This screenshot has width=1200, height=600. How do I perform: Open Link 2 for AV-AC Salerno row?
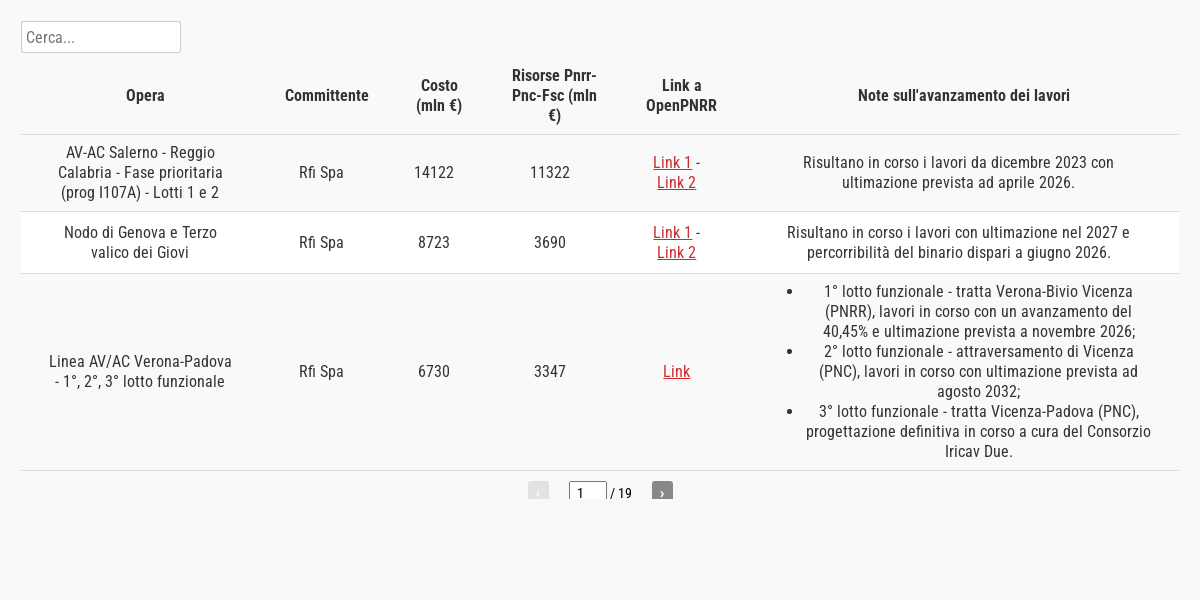(676, 182)
